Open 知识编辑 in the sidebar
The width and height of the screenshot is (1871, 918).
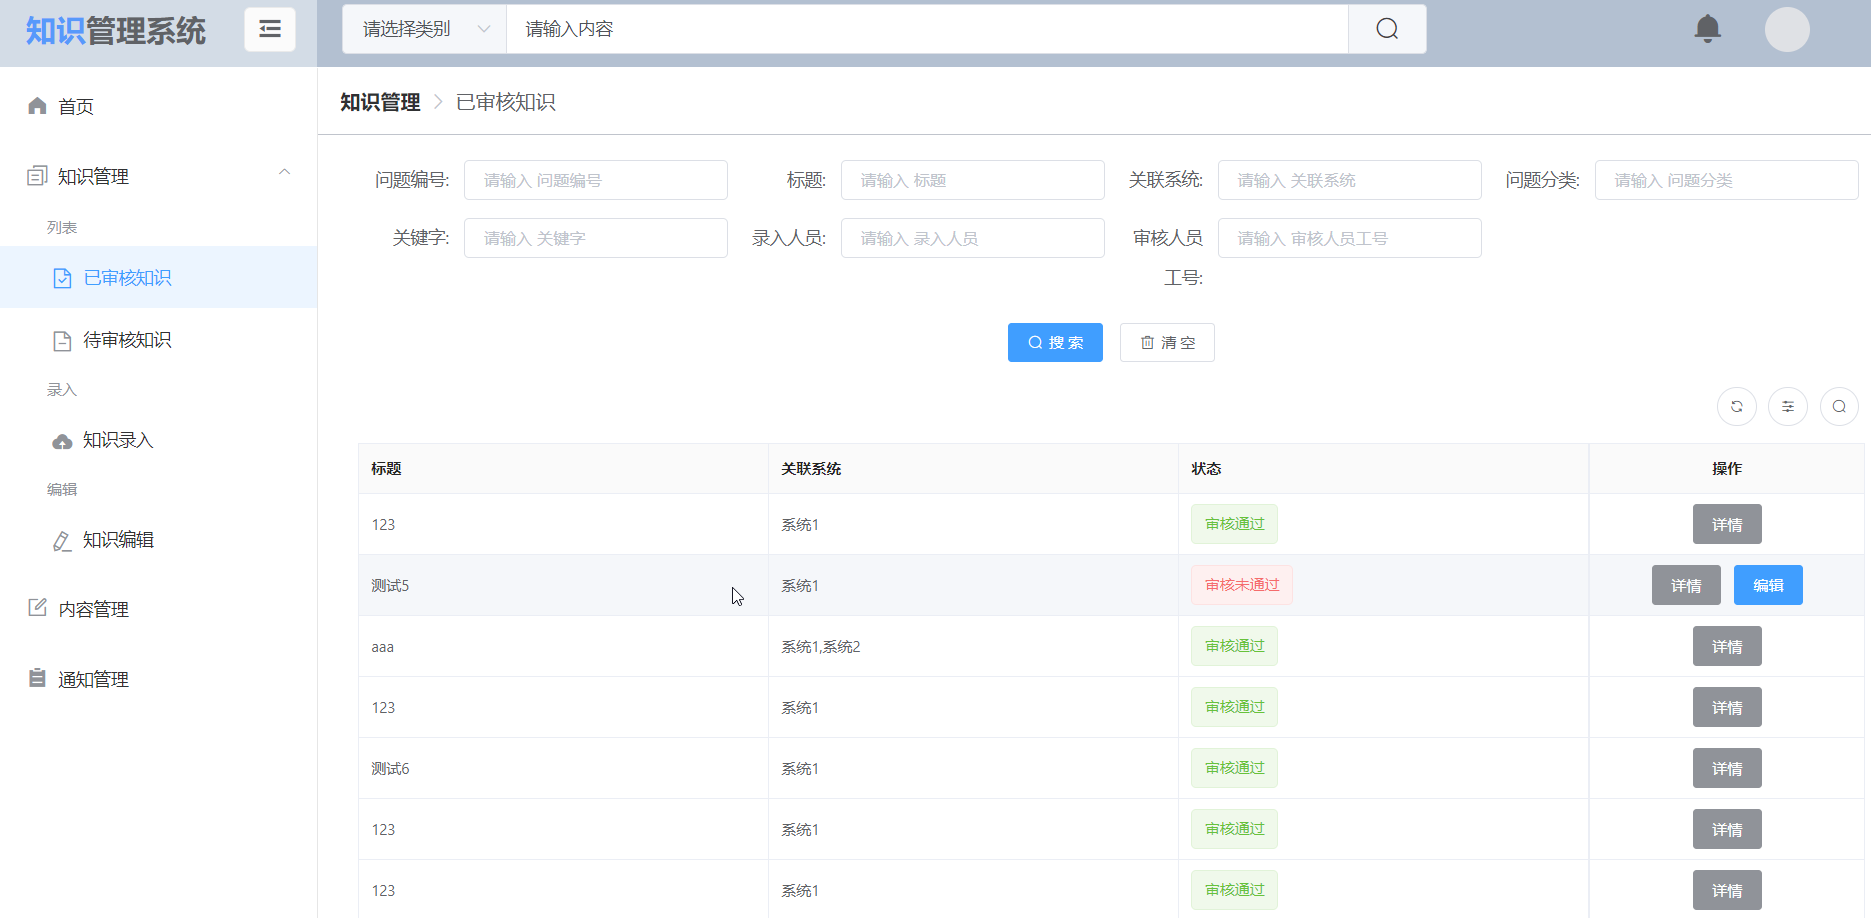[159, 540]
